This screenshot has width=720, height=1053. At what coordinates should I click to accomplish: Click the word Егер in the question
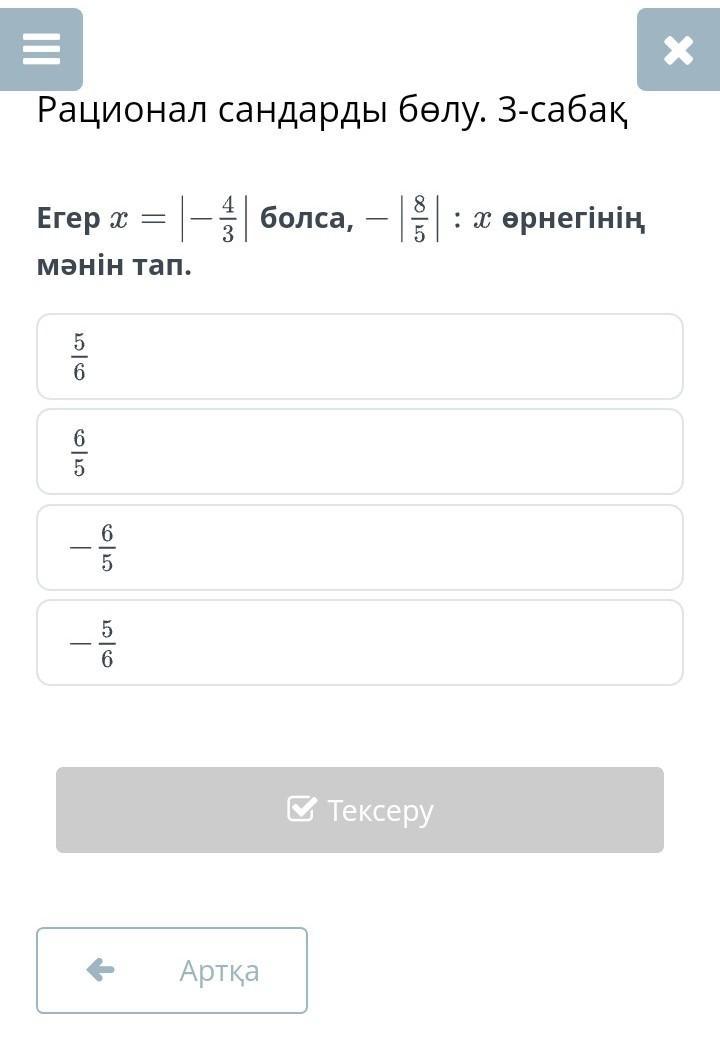tap(69, 220)
